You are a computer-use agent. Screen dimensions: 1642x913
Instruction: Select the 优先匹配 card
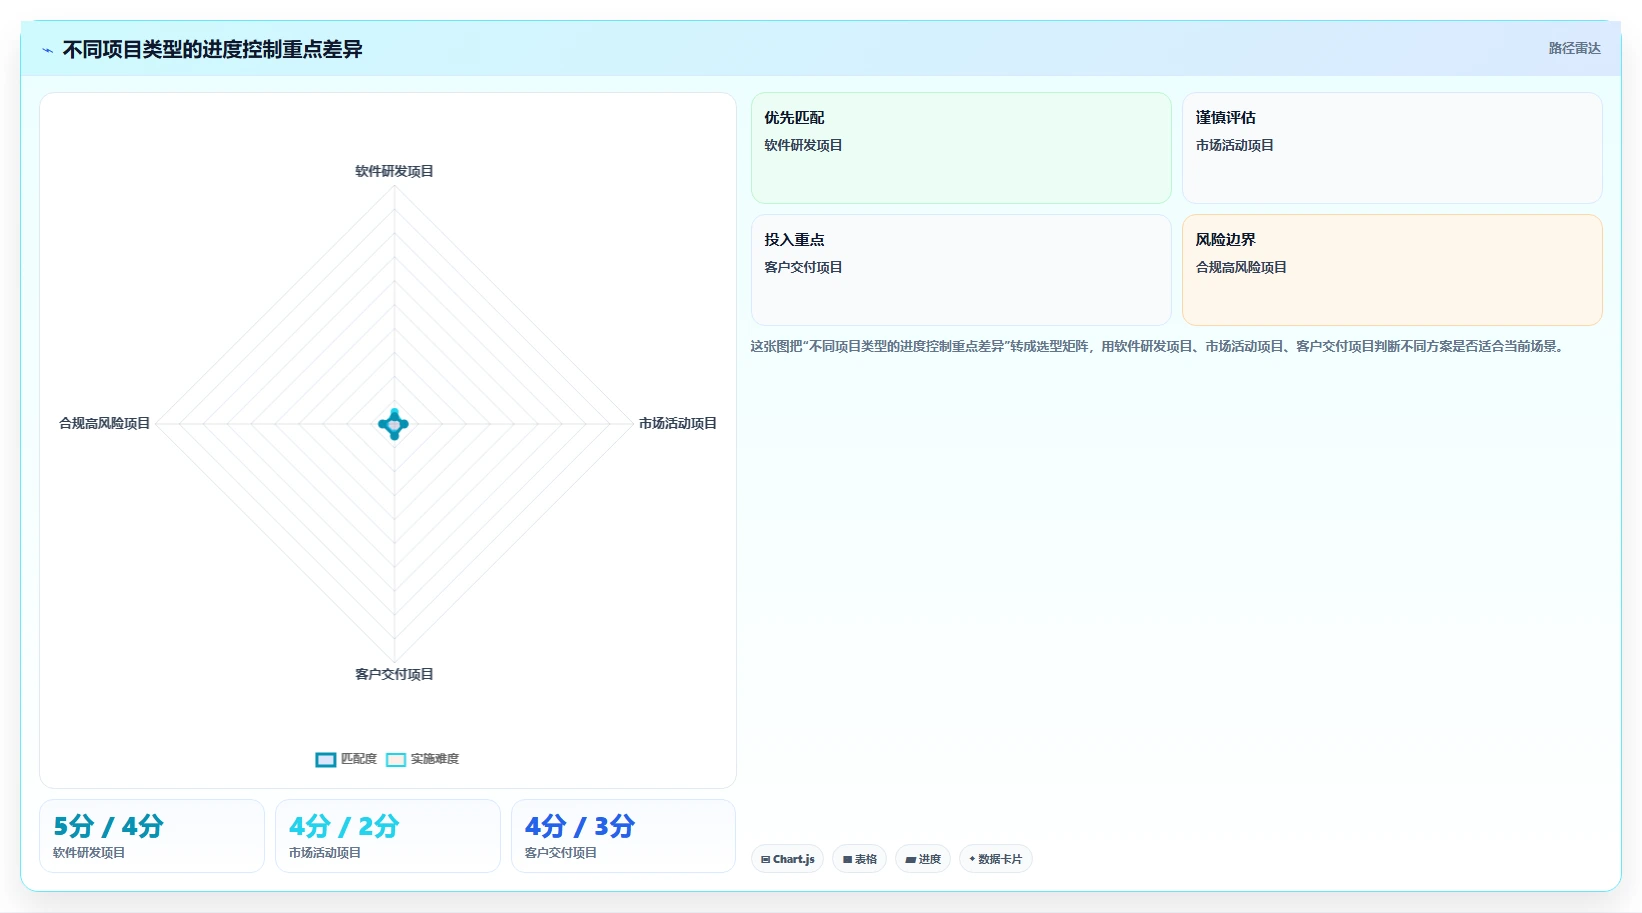click(x=961, y=148)
